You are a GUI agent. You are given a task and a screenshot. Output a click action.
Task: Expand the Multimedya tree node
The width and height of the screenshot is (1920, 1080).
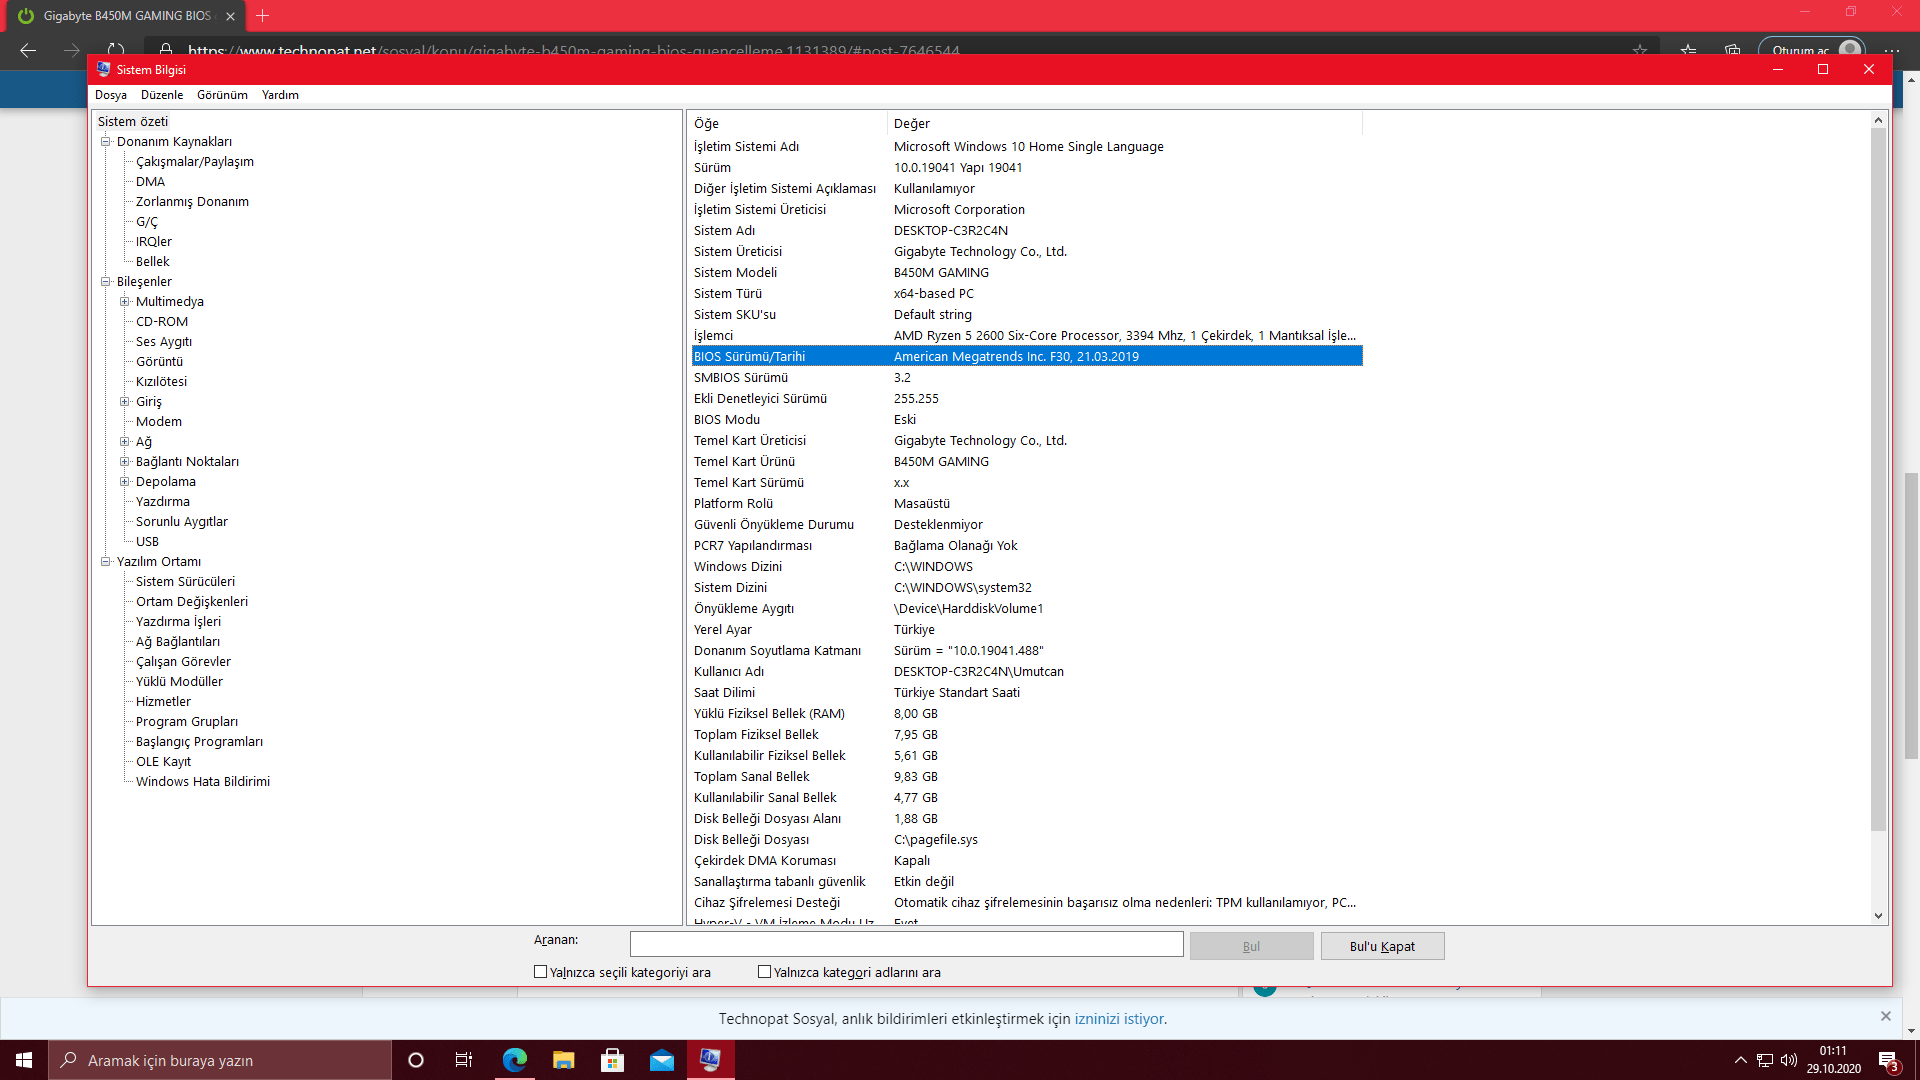point(125,302)
